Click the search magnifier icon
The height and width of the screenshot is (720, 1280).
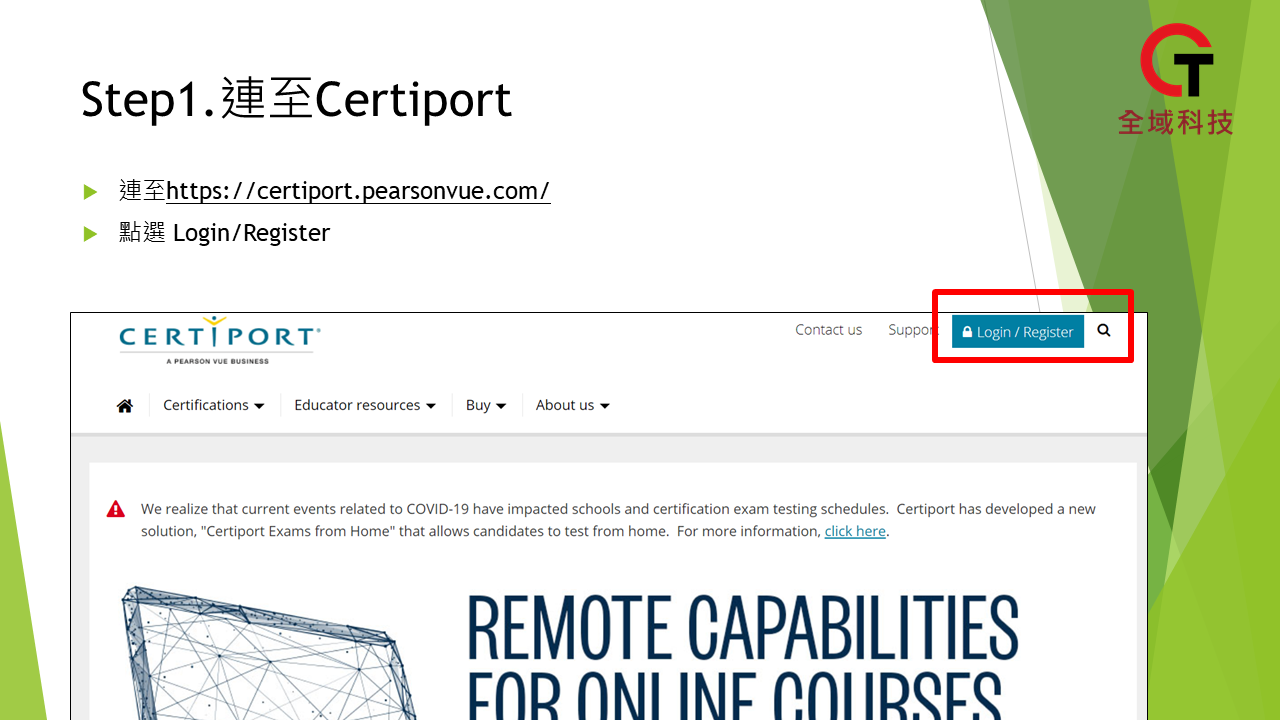click(1104, 330)
